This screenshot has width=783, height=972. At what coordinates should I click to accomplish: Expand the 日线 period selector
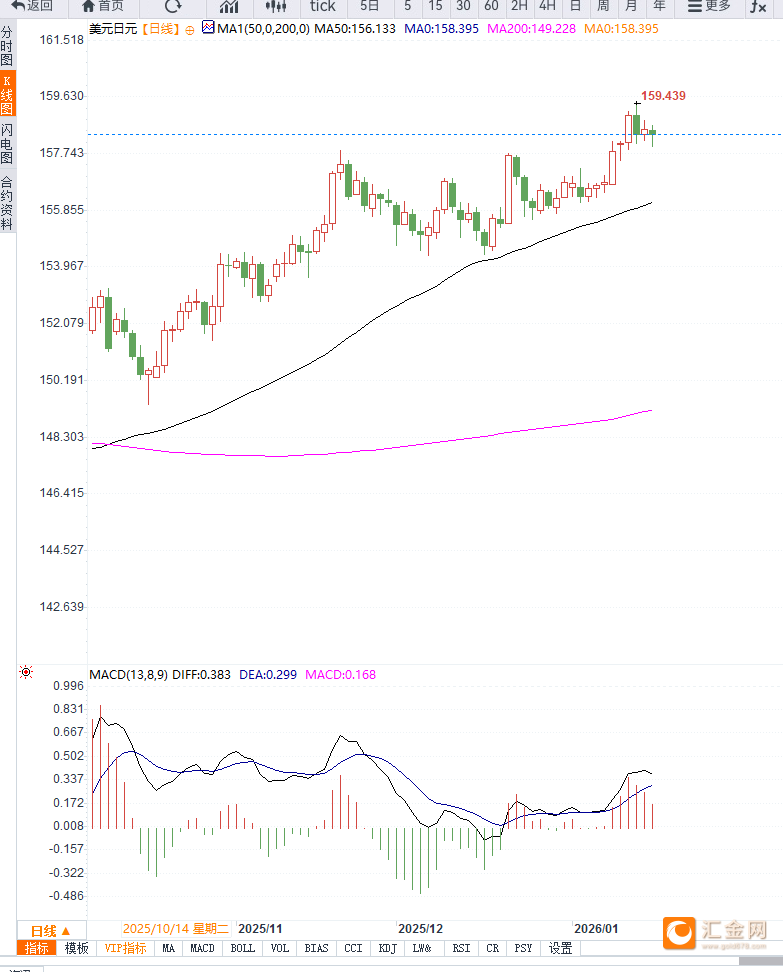pos(52,929)
